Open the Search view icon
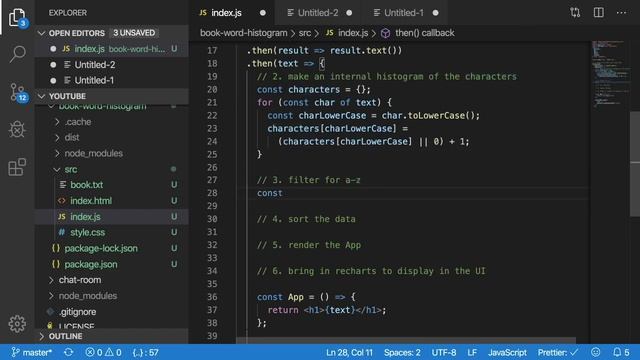The image size is (640, 360). 17,53
